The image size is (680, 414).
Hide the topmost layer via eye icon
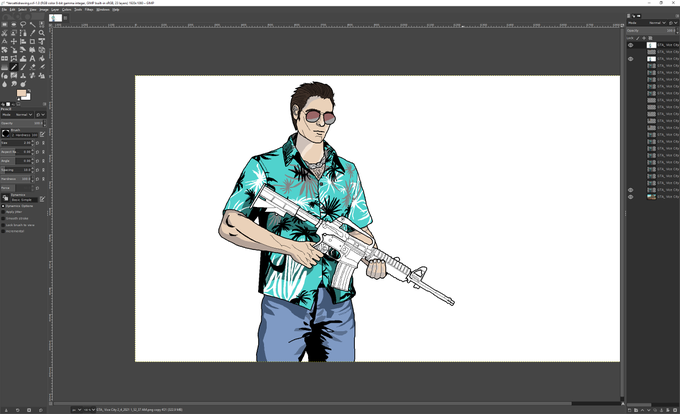click(x=631, y=45)
